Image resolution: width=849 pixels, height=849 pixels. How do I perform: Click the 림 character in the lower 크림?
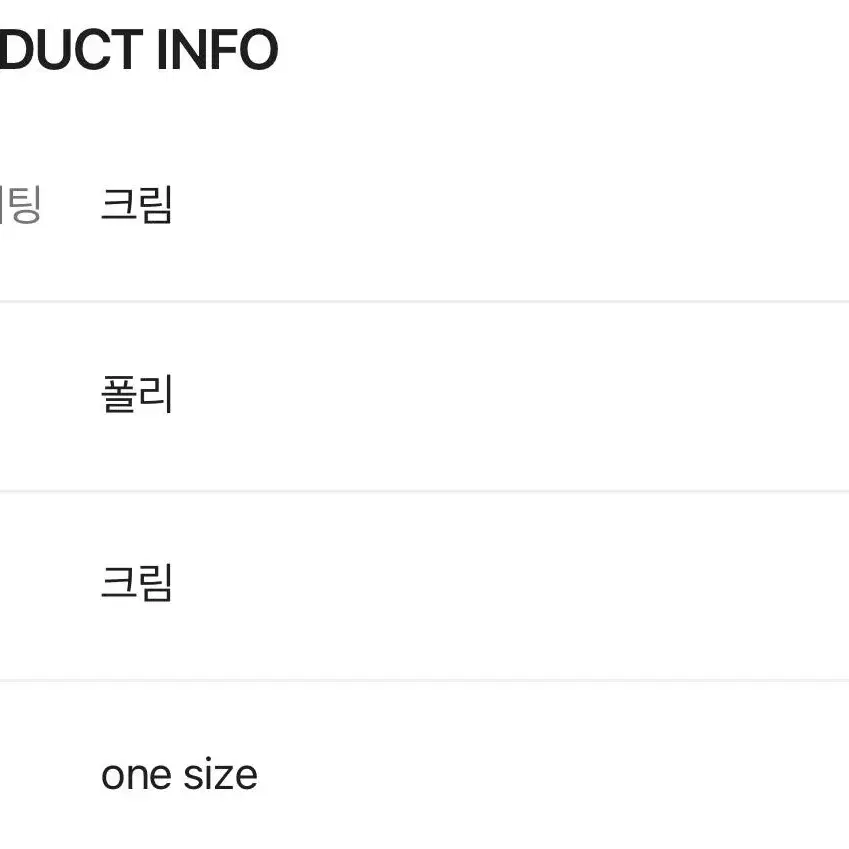[156, 583]
